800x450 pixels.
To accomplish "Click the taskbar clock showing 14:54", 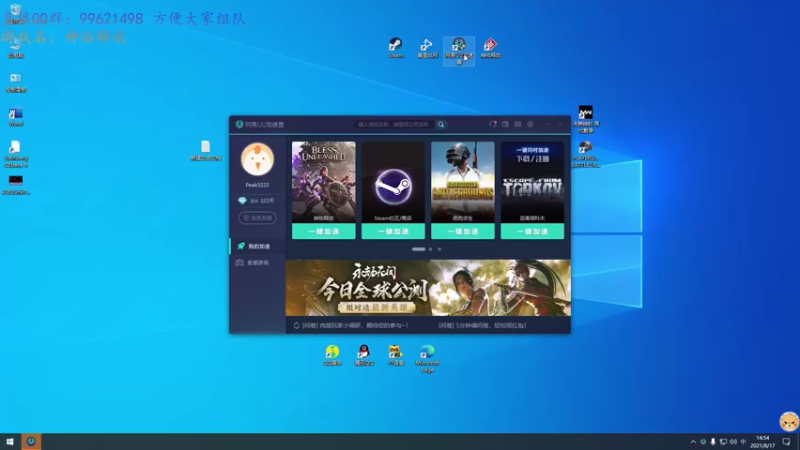I will tap(762, 442).
